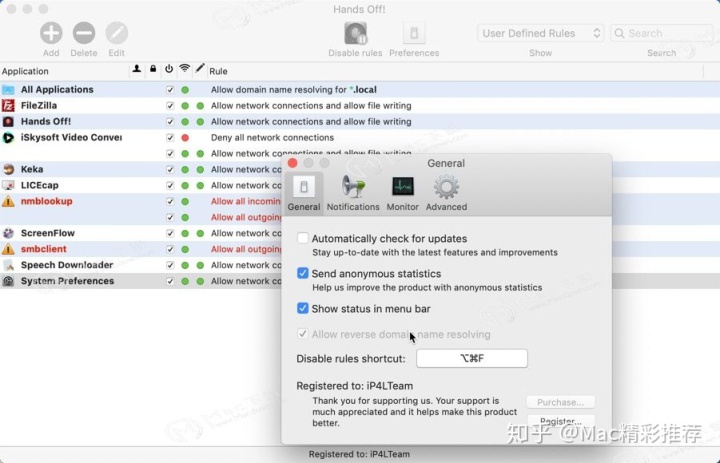The width and height of the screenshot is (720, 463).
Task: Toggle the System Preferences rule enabled checkbox
Action: 170,281
